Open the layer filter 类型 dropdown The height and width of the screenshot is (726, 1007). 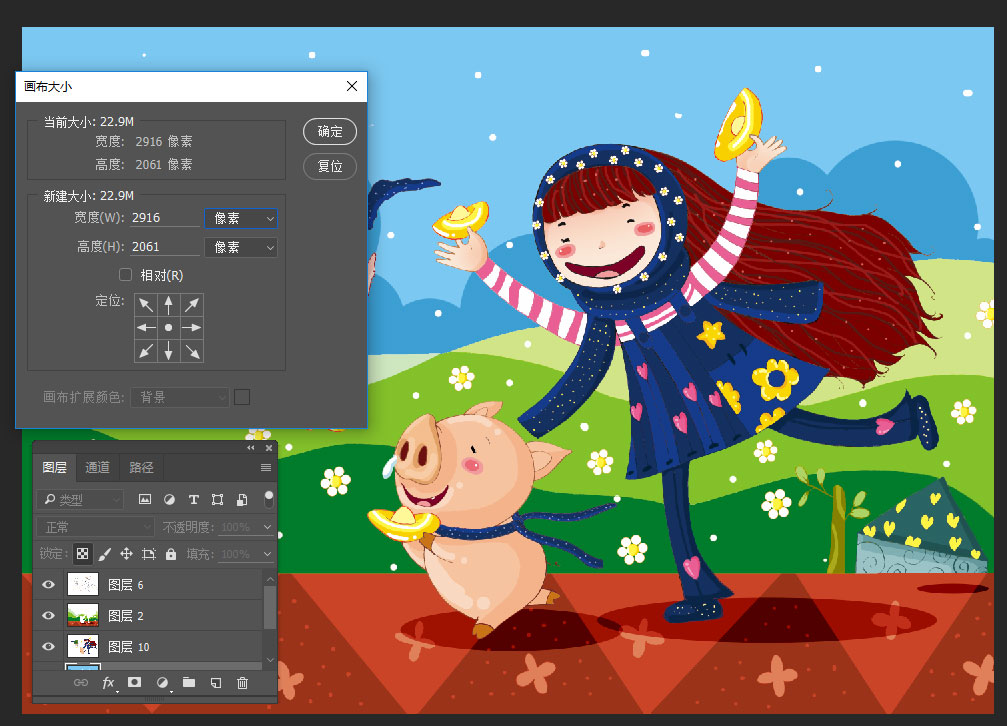pyautogui.click(x=80, y=499)
